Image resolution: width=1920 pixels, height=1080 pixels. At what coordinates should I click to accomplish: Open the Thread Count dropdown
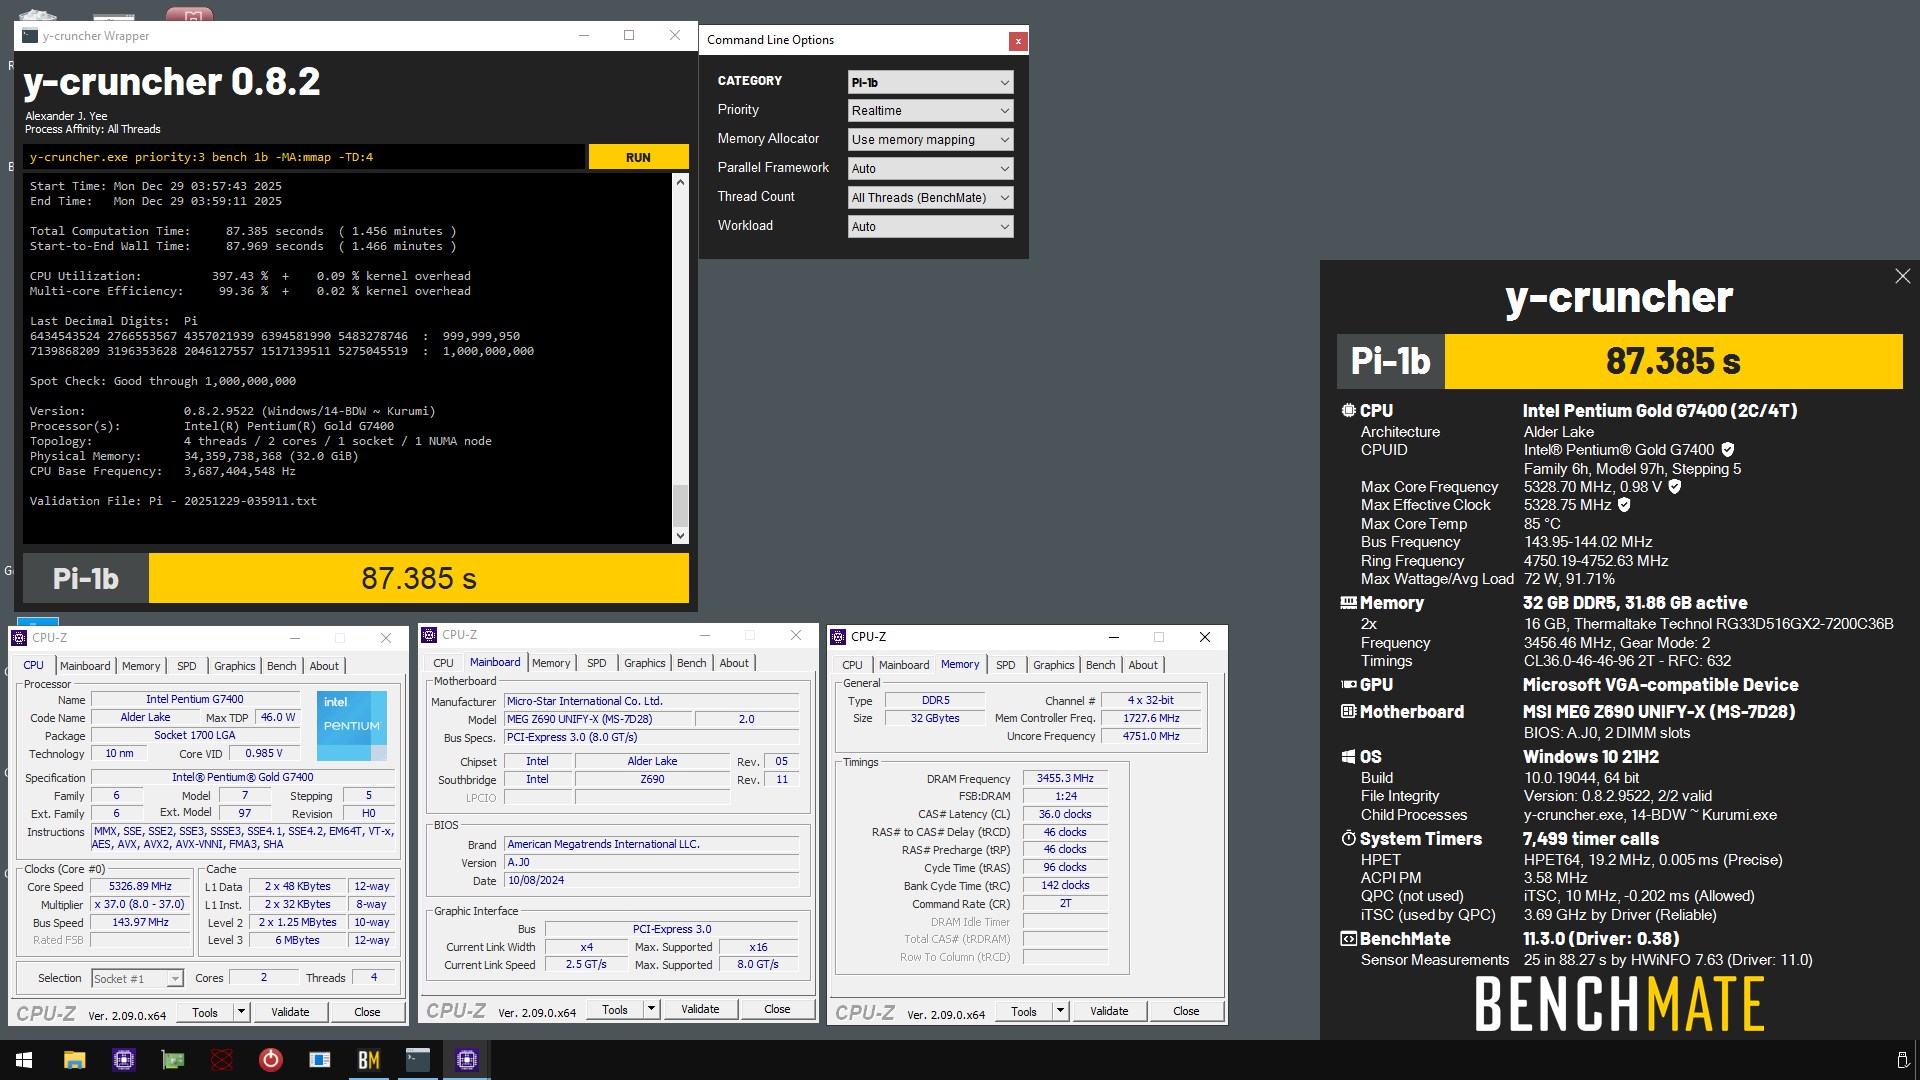point(930,198)
